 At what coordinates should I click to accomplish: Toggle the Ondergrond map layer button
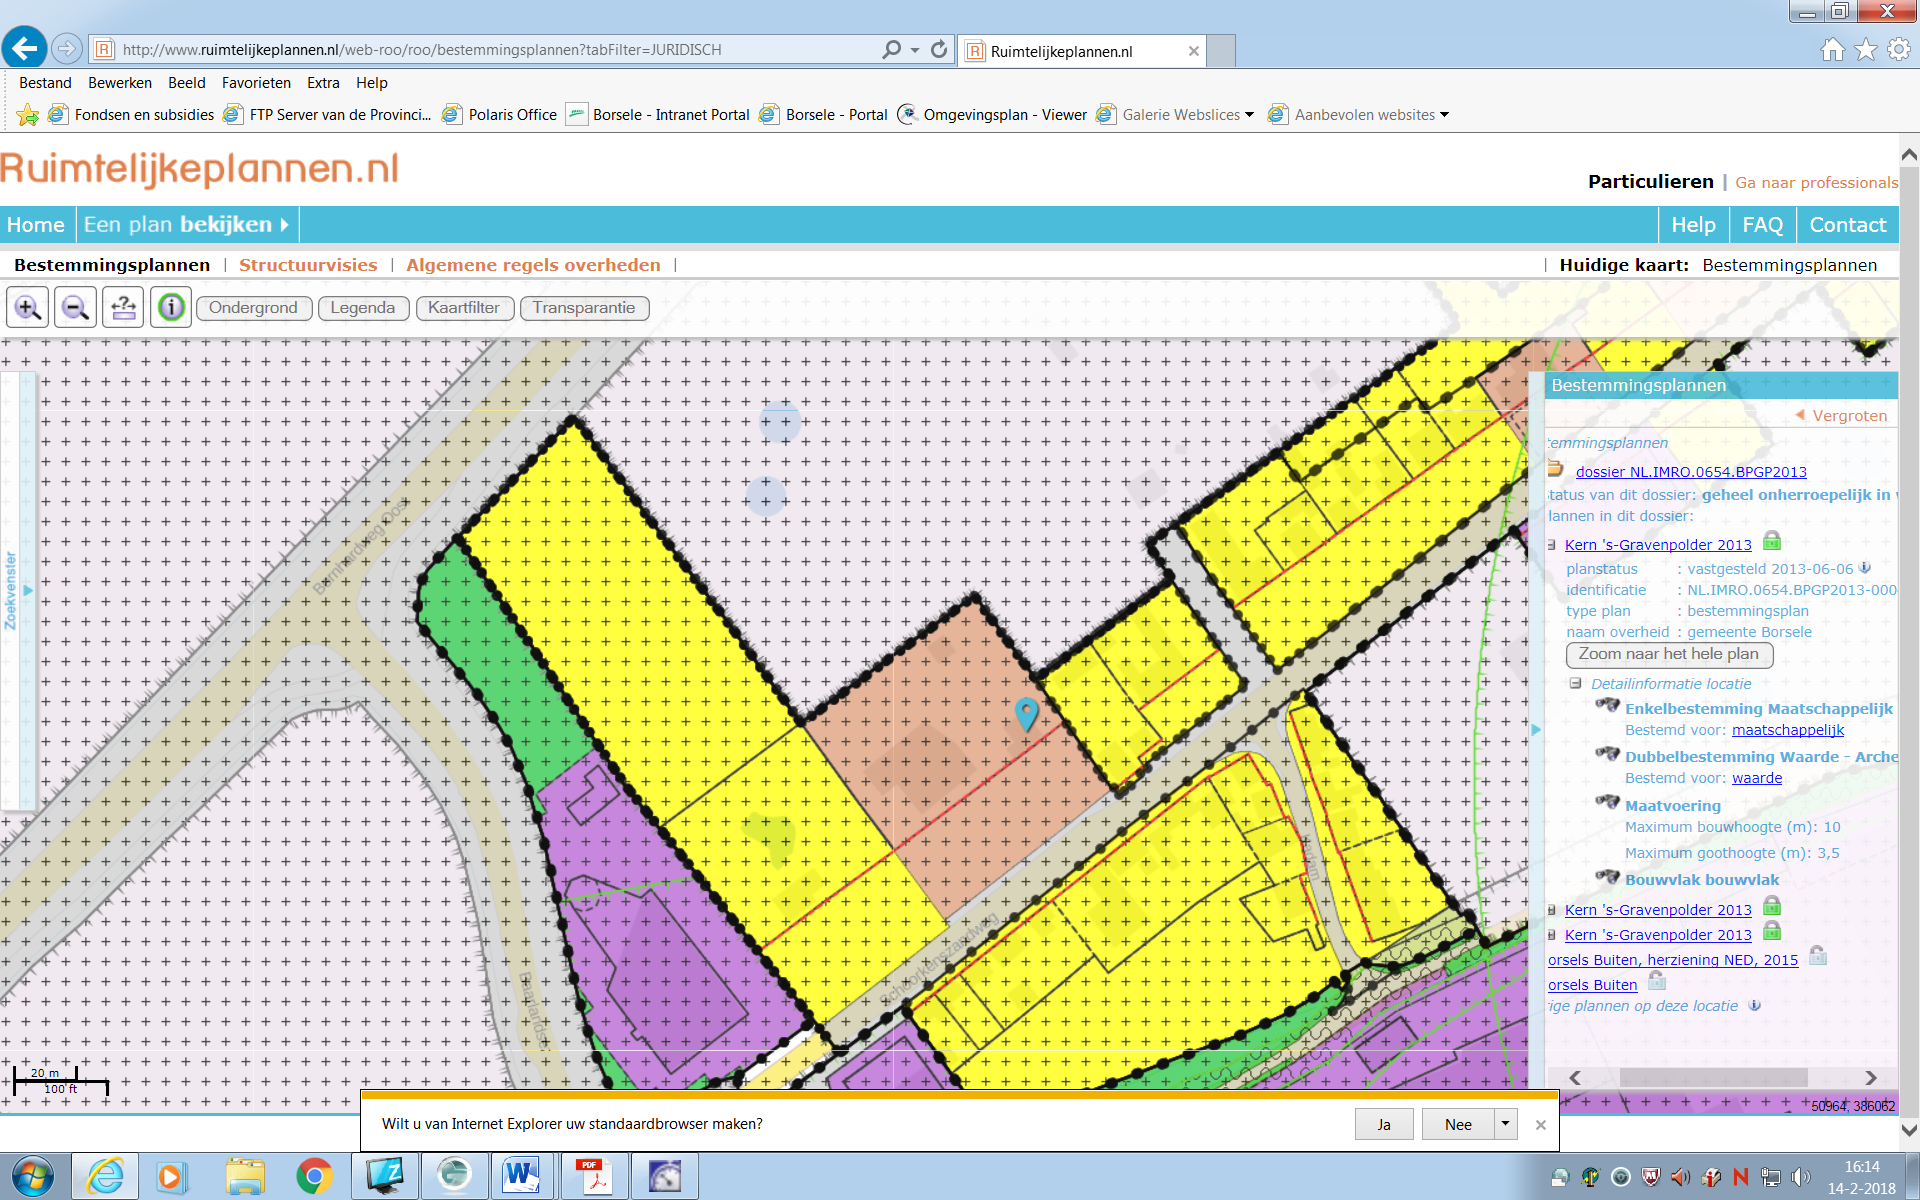click(x=253, y=308)
